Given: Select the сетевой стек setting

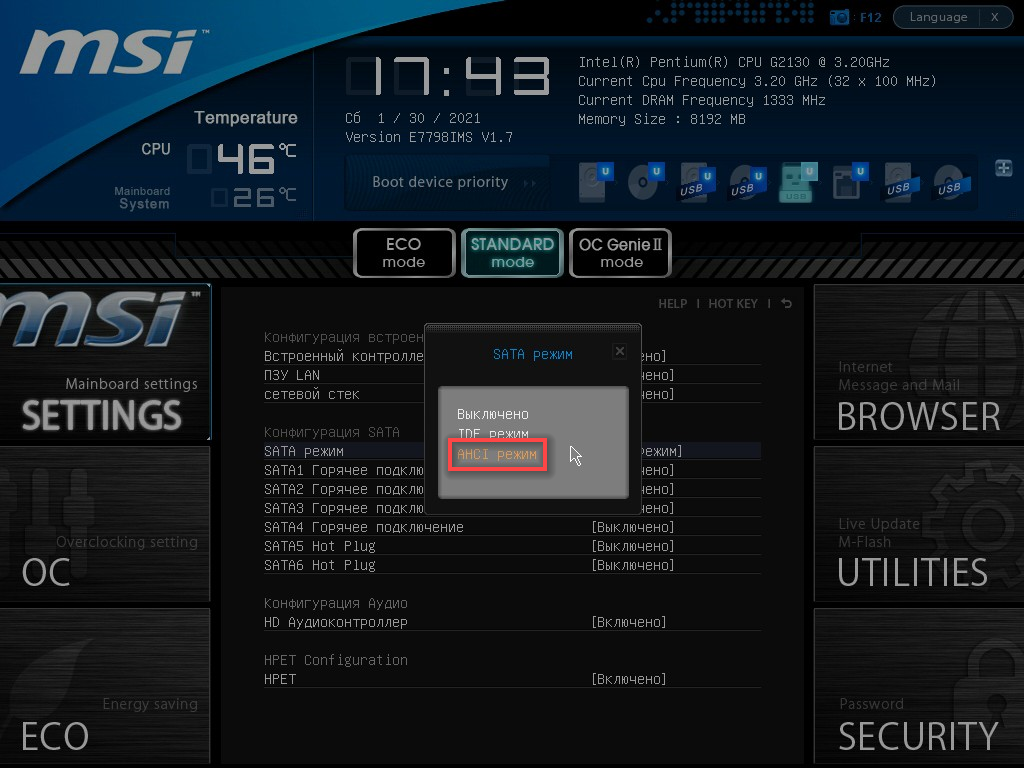Looking at the screenshot, I should click(x=512, y=394).
